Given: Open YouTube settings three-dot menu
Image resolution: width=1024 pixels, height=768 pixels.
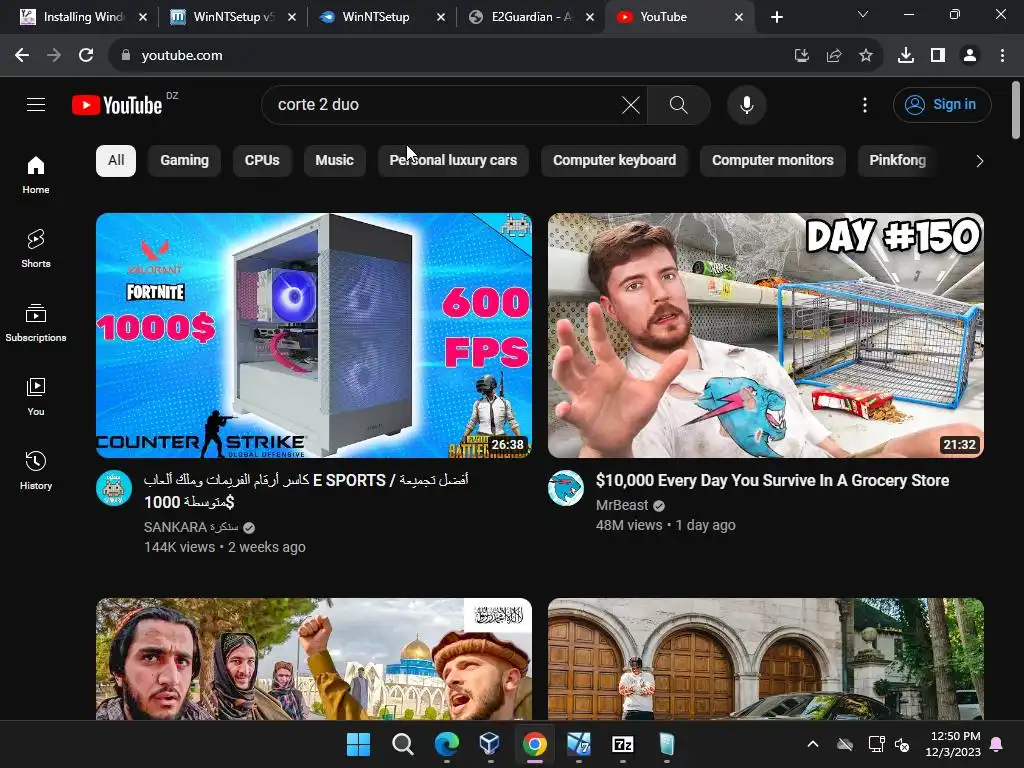Looking at the screenshot, I should (865, 104).
